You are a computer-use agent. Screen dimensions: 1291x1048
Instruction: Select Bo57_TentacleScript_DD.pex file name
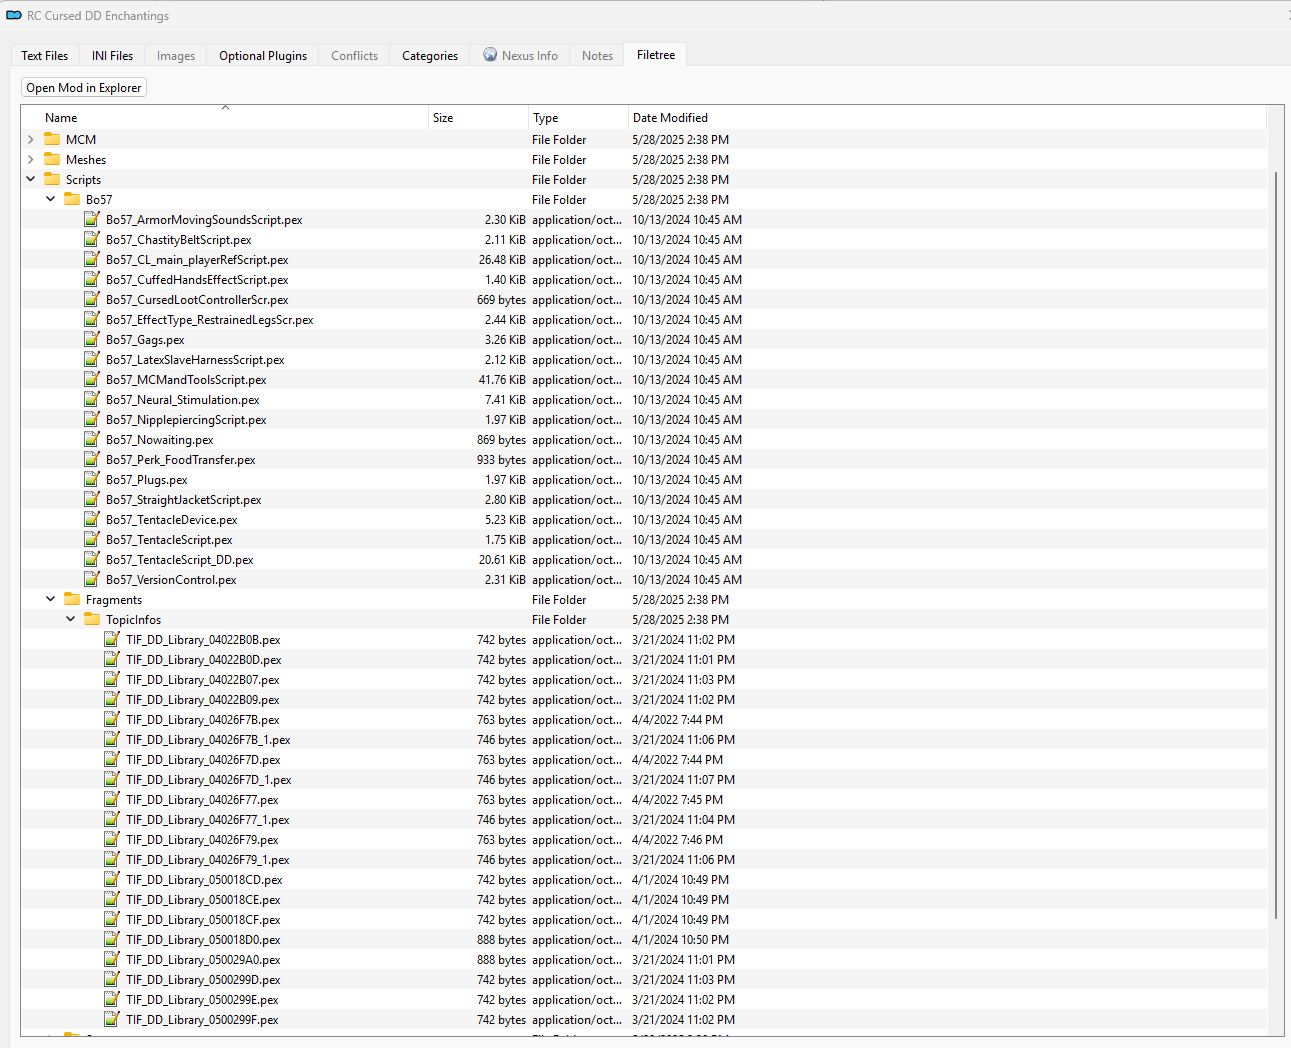click(x=180, y=560)
